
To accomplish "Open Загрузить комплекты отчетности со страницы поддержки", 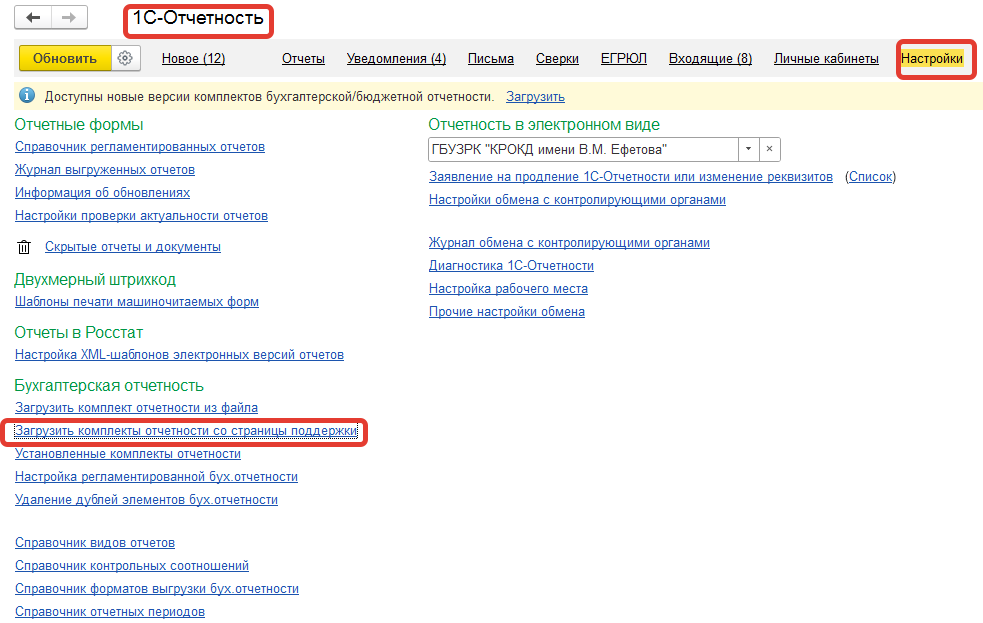I will click(186, 431).
